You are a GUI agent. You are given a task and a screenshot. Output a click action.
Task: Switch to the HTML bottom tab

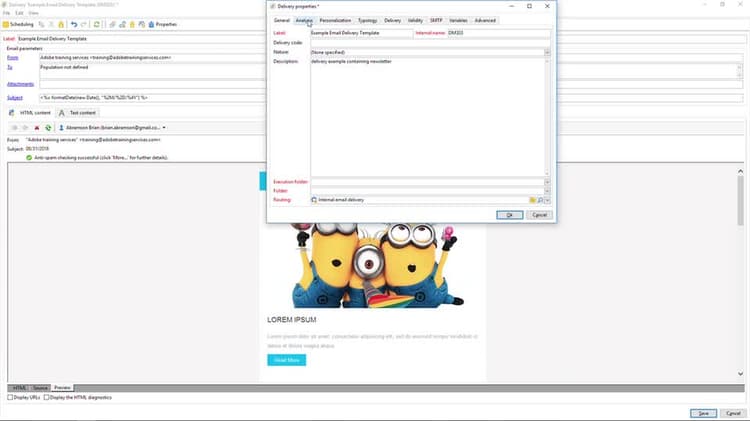(19, 388)
